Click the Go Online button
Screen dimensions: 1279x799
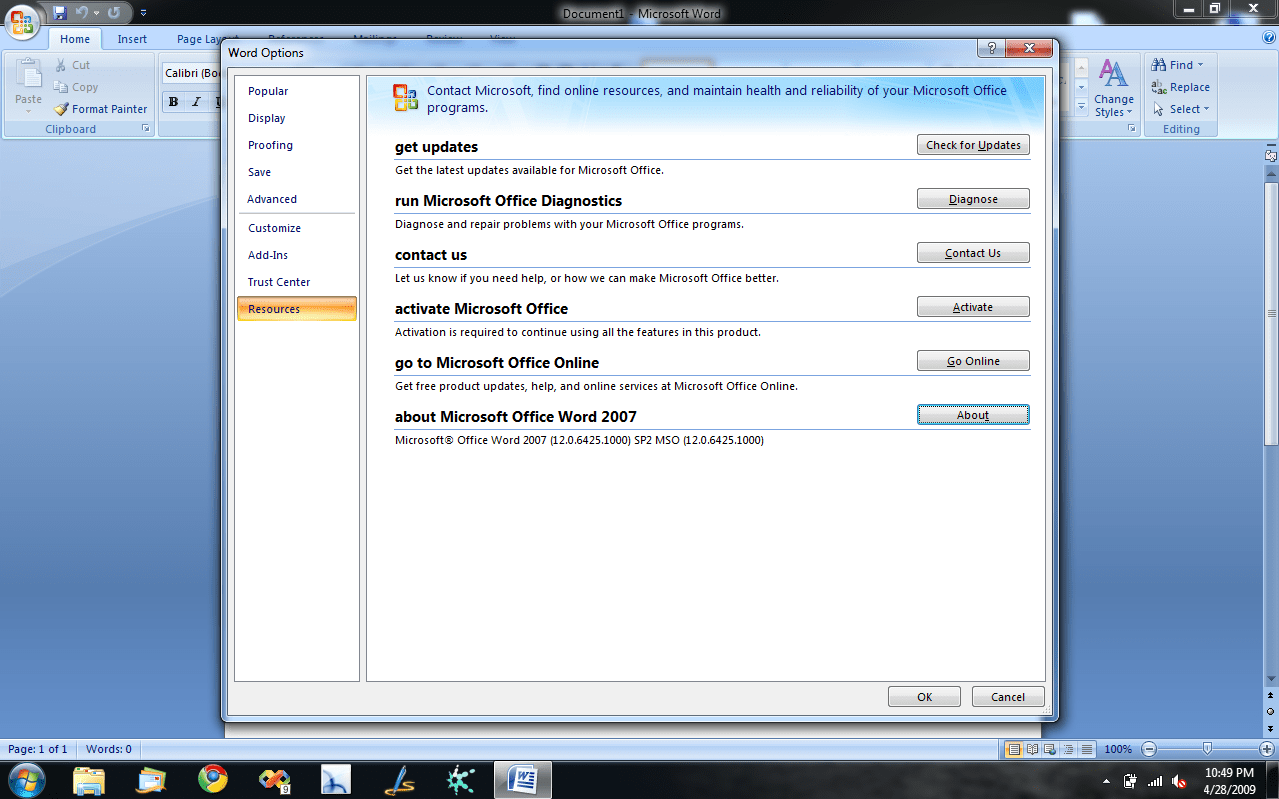pyautogui.click(x=973, y=361)
